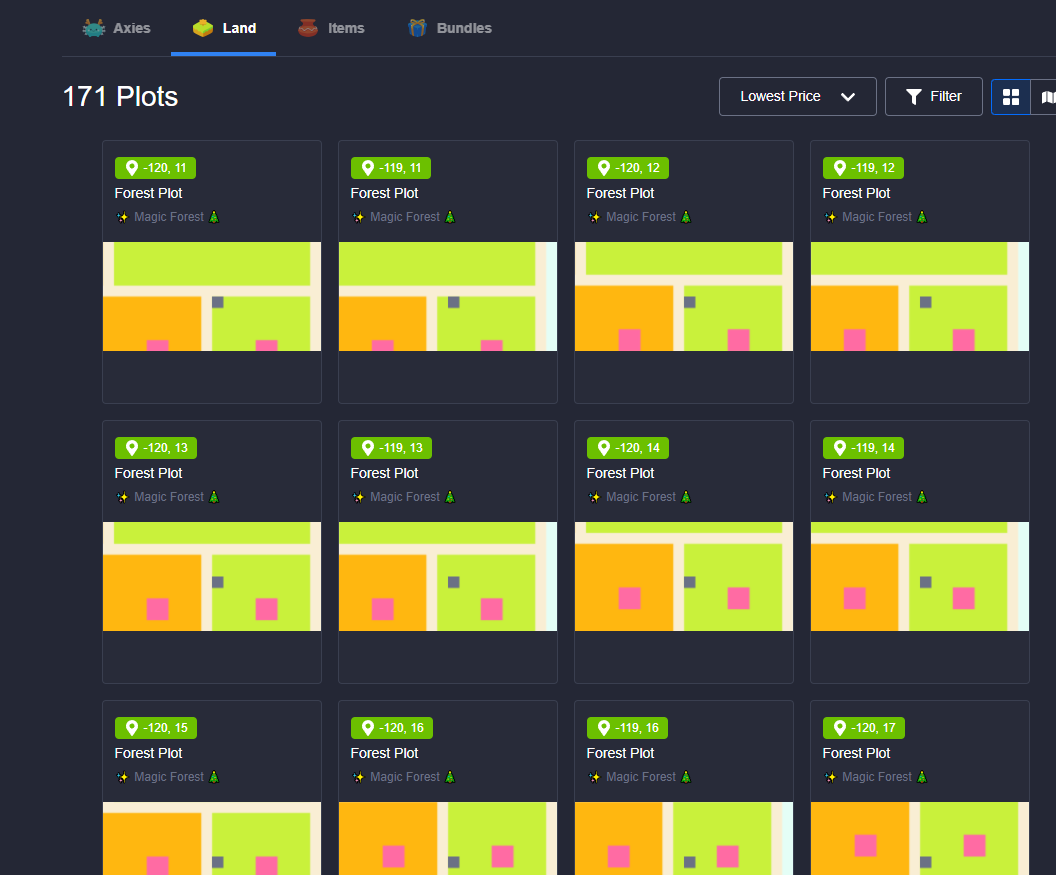Click the -119, 16 coordinate badge text
This screenshot has height=875, width=1056.
(637, 727)
